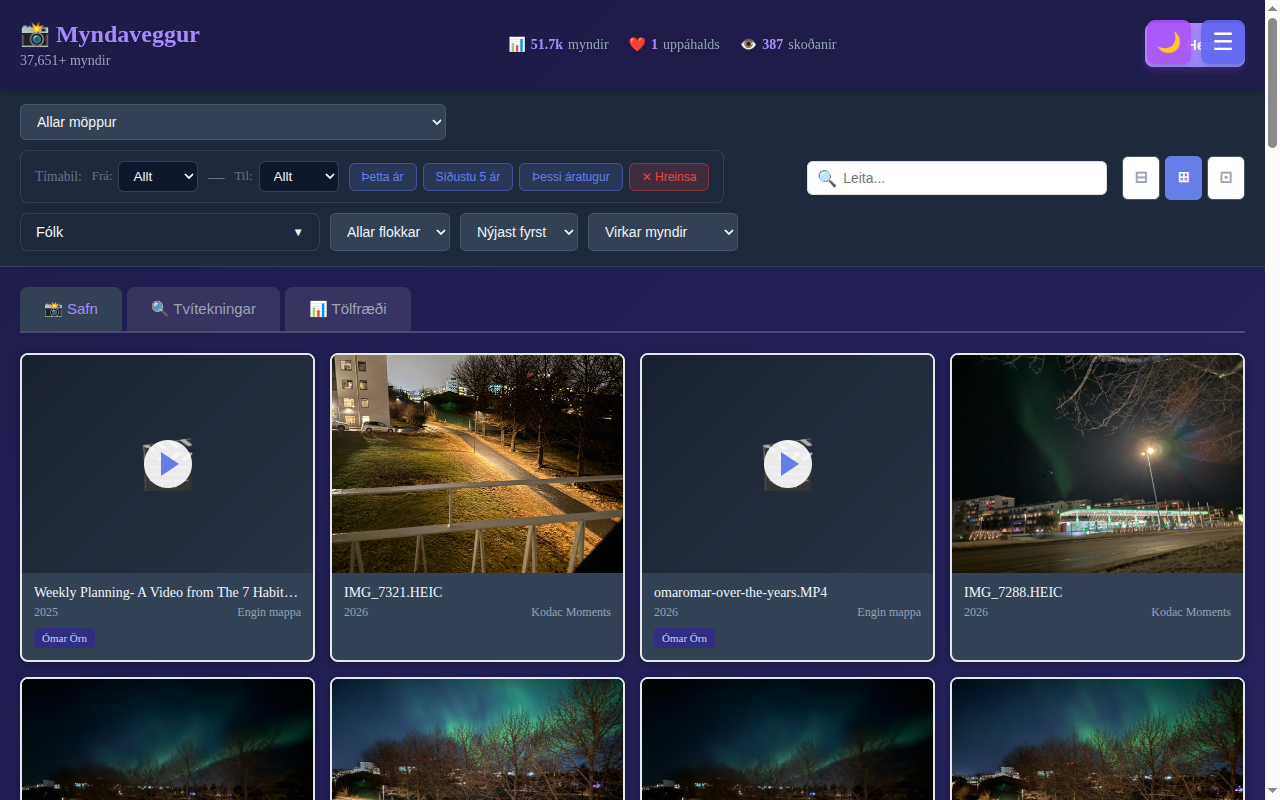Click the heart favorites counter icon
1280x800 pixels.
tap(636, 45)
